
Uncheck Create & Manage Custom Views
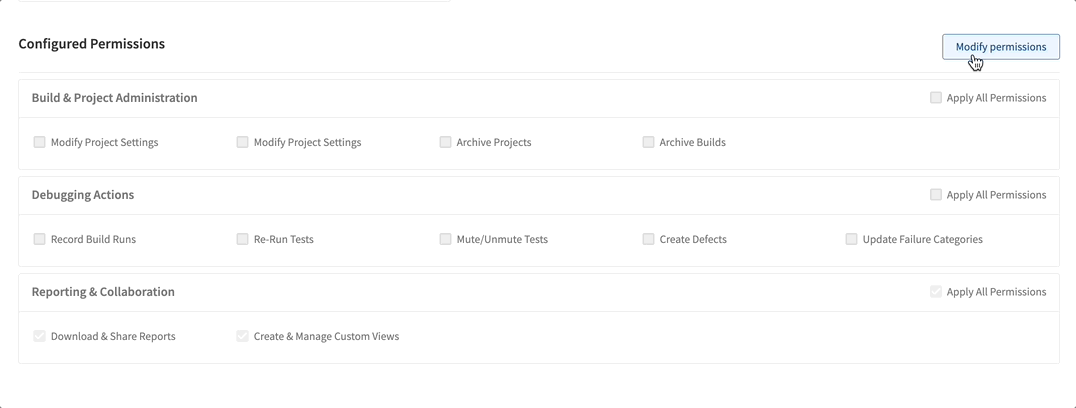(243, 336)
